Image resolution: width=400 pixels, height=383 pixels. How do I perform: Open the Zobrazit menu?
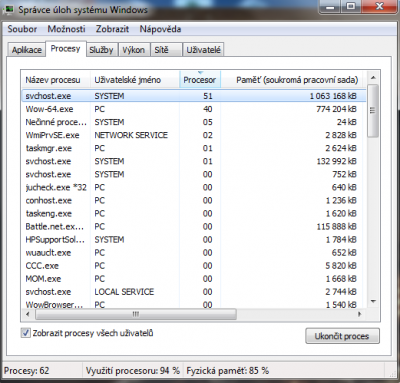(112, 29)
